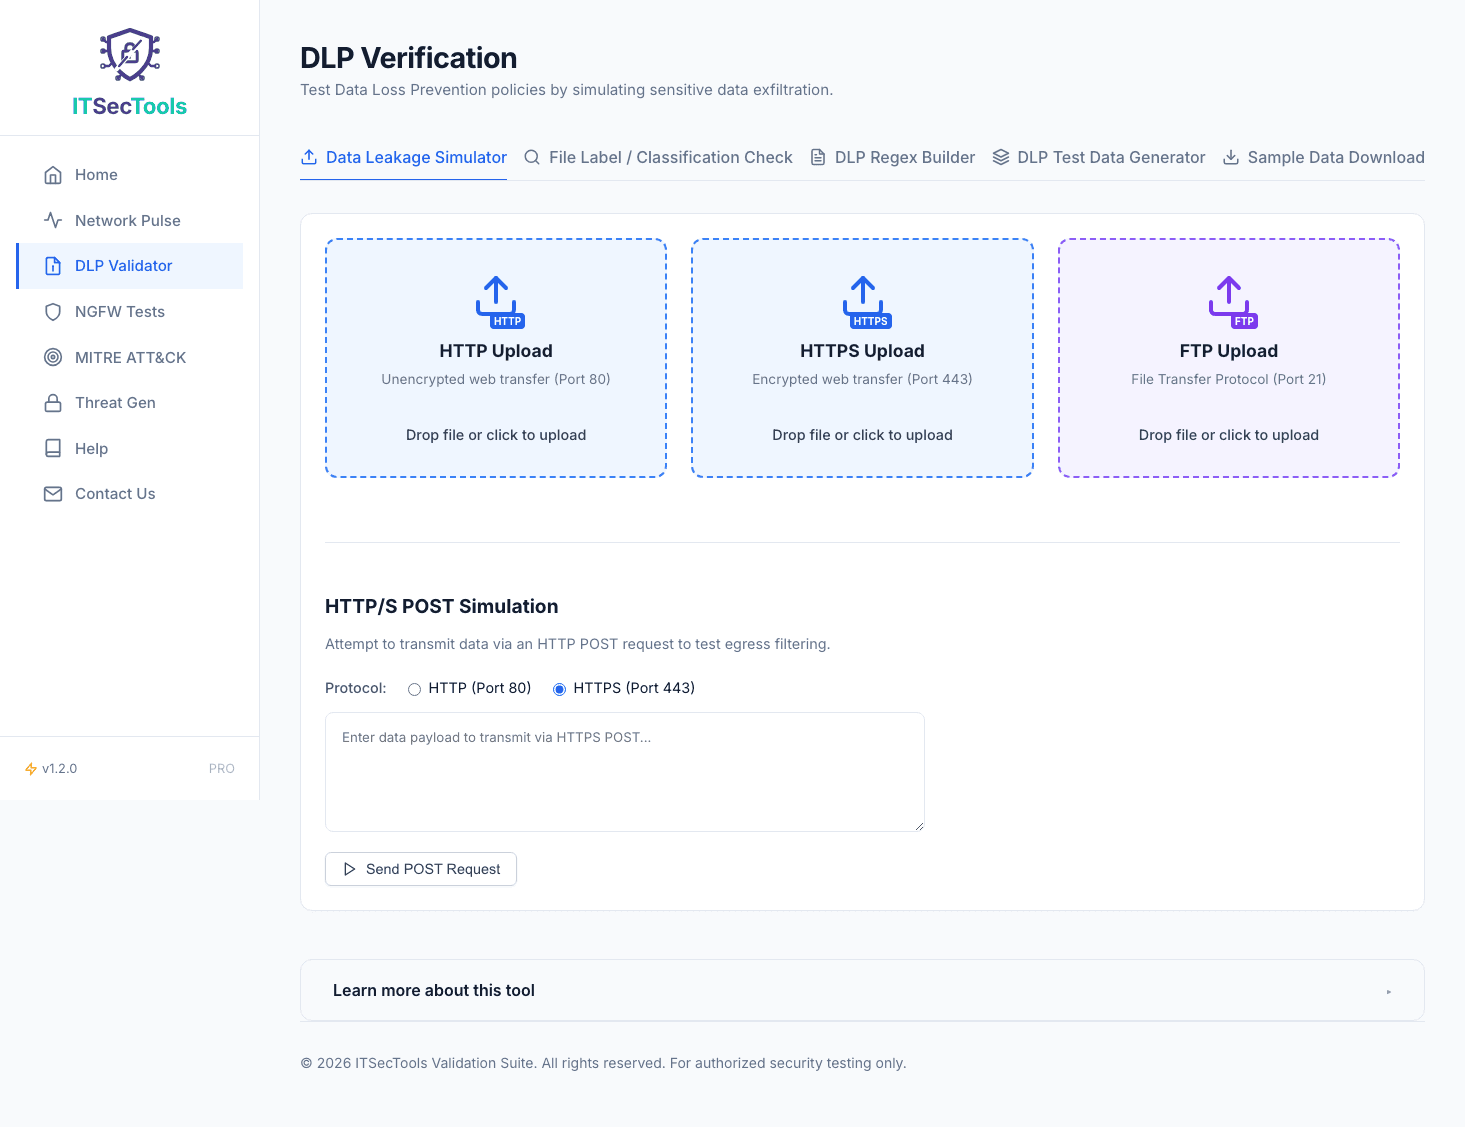Click the 'Test Data Loss Prevention policies' subtitle
Image resolution: width=1465 pixels, height=1127 pixels.
tap(567, 90)
